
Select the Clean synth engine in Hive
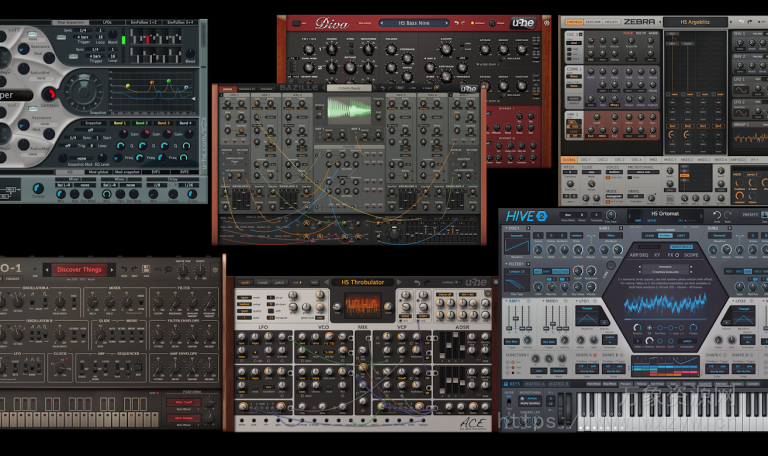click(x=649, y=236)
